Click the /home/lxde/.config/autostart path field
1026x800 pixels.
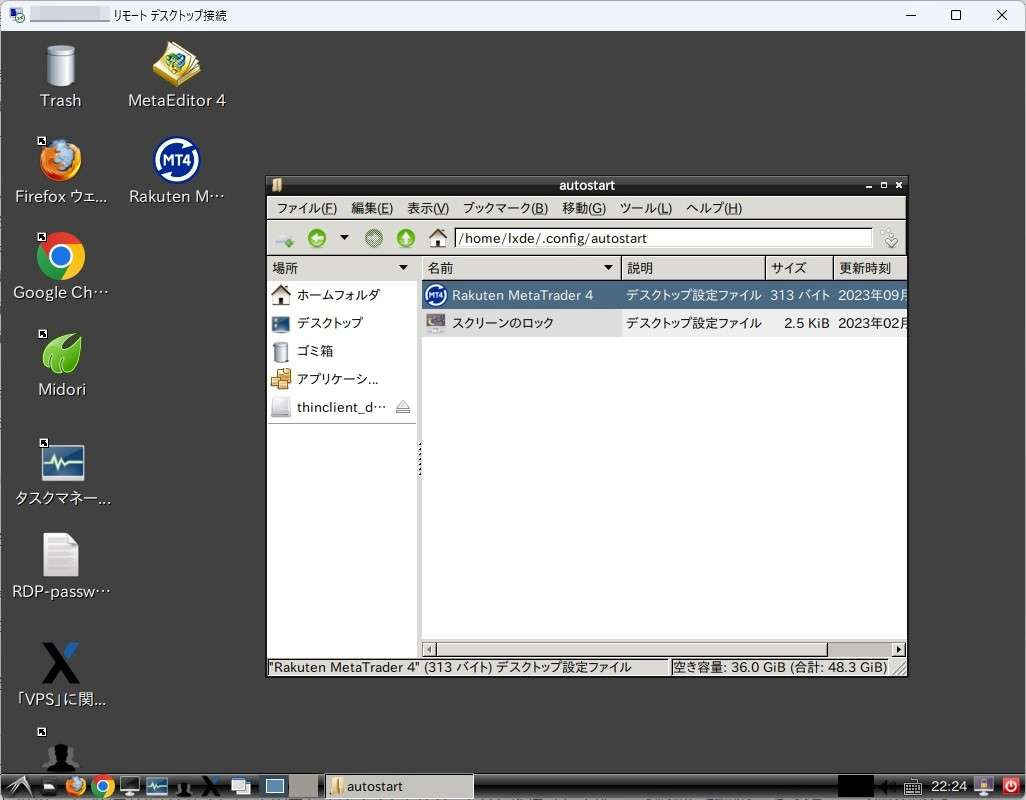pyautogui.click(x=663, y=238)
